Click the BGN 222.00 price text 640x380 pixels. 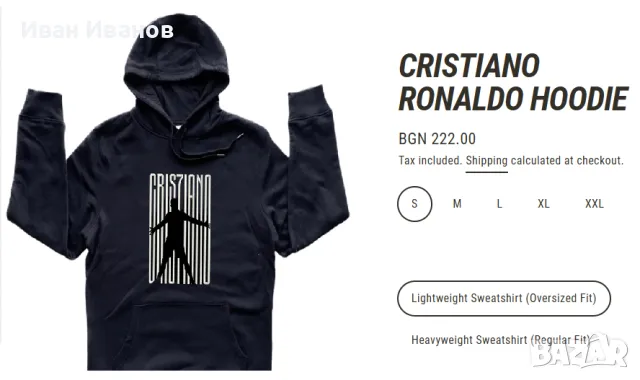click(437, 139)
